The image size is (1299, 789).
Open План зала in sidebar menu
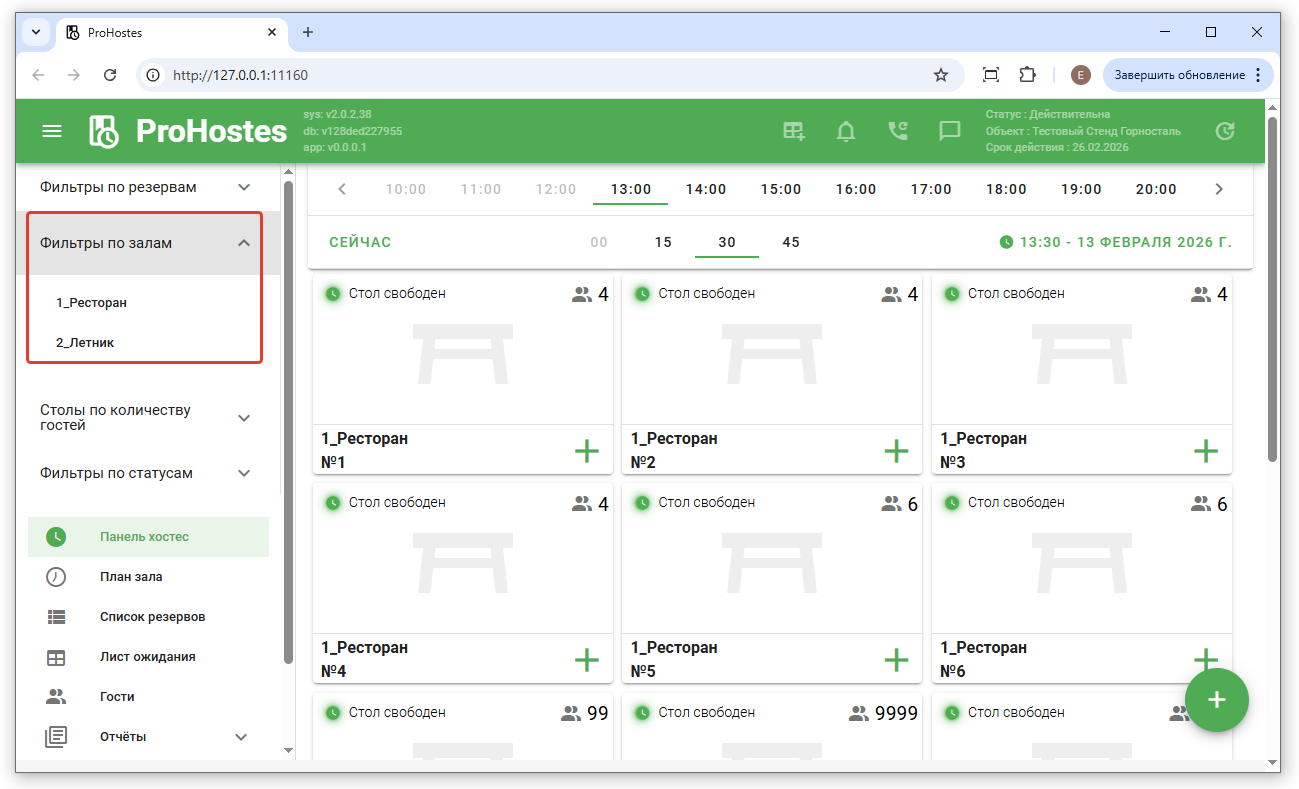[131, 577]
